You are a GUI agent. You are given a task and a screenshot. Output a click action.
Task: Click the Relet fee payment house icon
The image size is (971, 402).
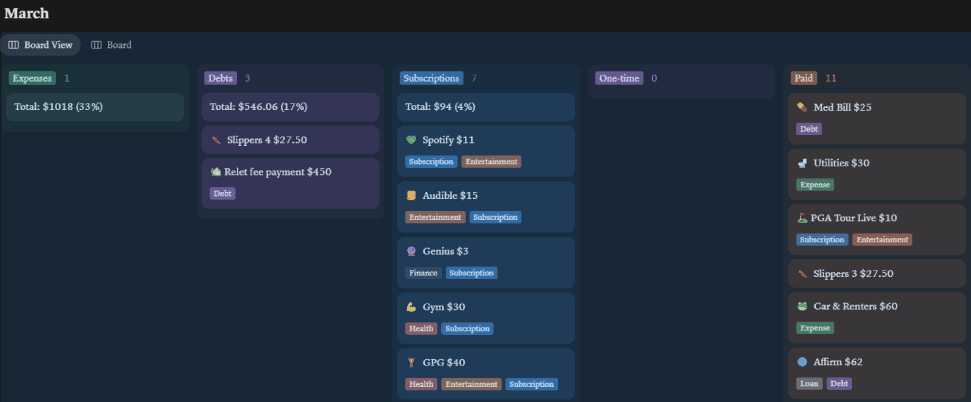[216, 172]
